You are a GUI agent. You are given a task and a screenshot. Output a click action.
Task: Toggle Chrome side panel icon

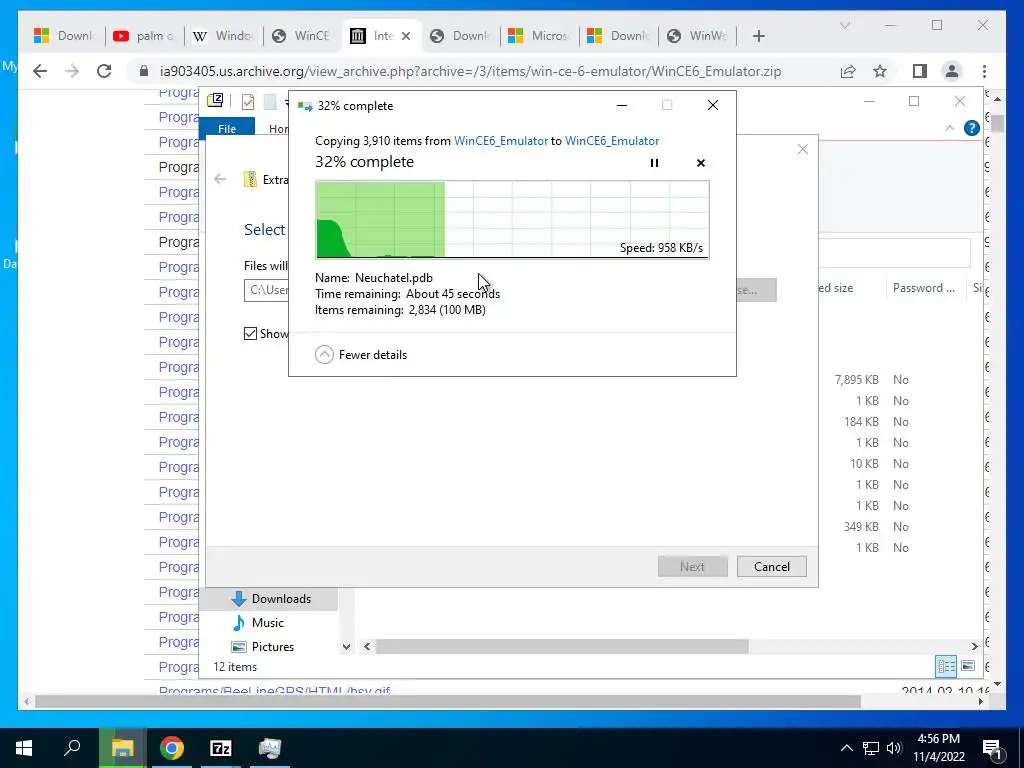tap(920, 71)
